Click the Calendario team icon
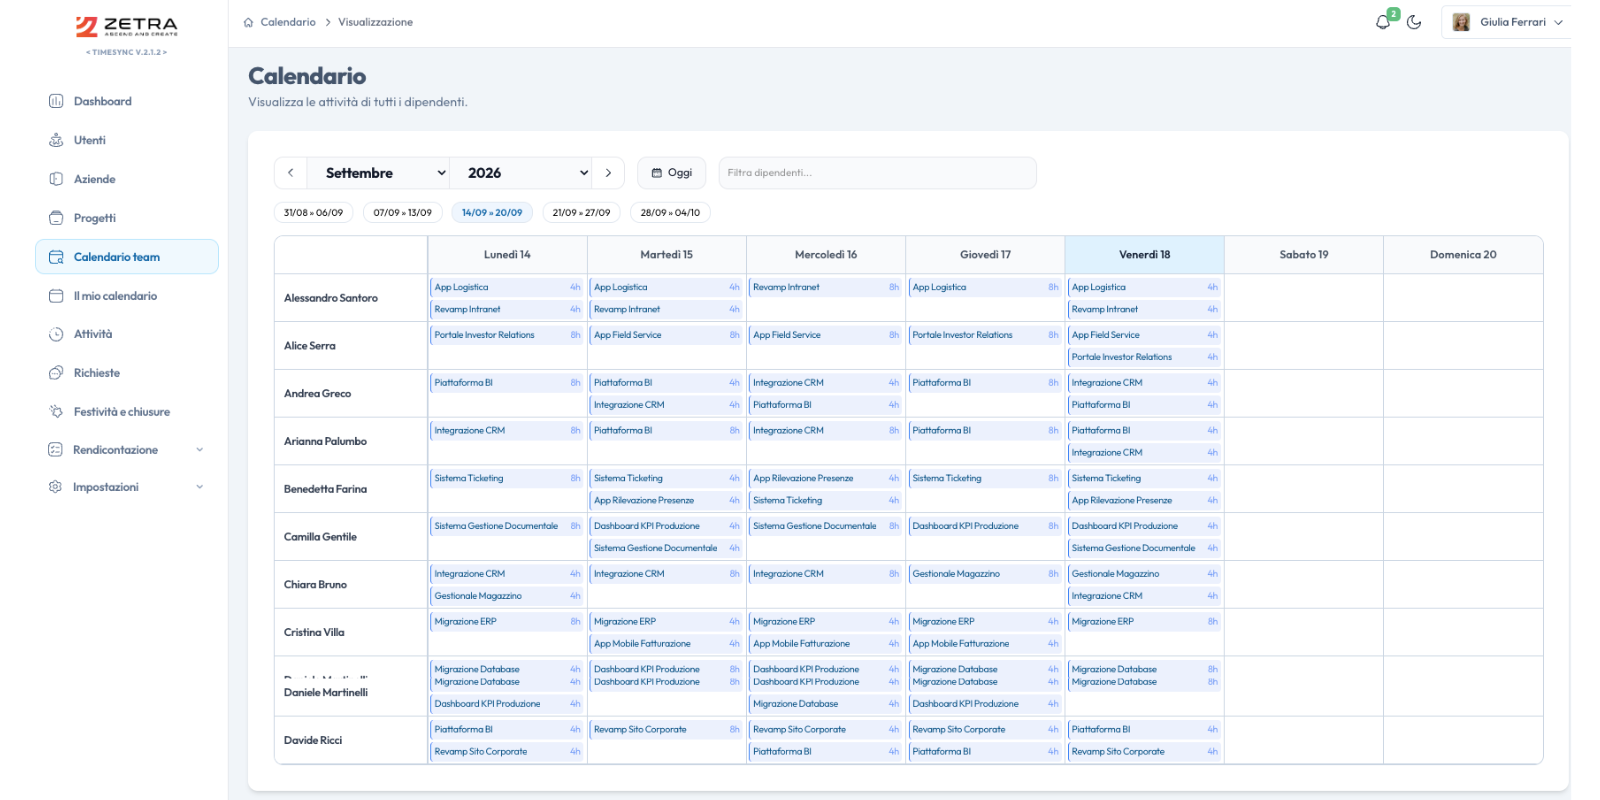 point(56,257)
